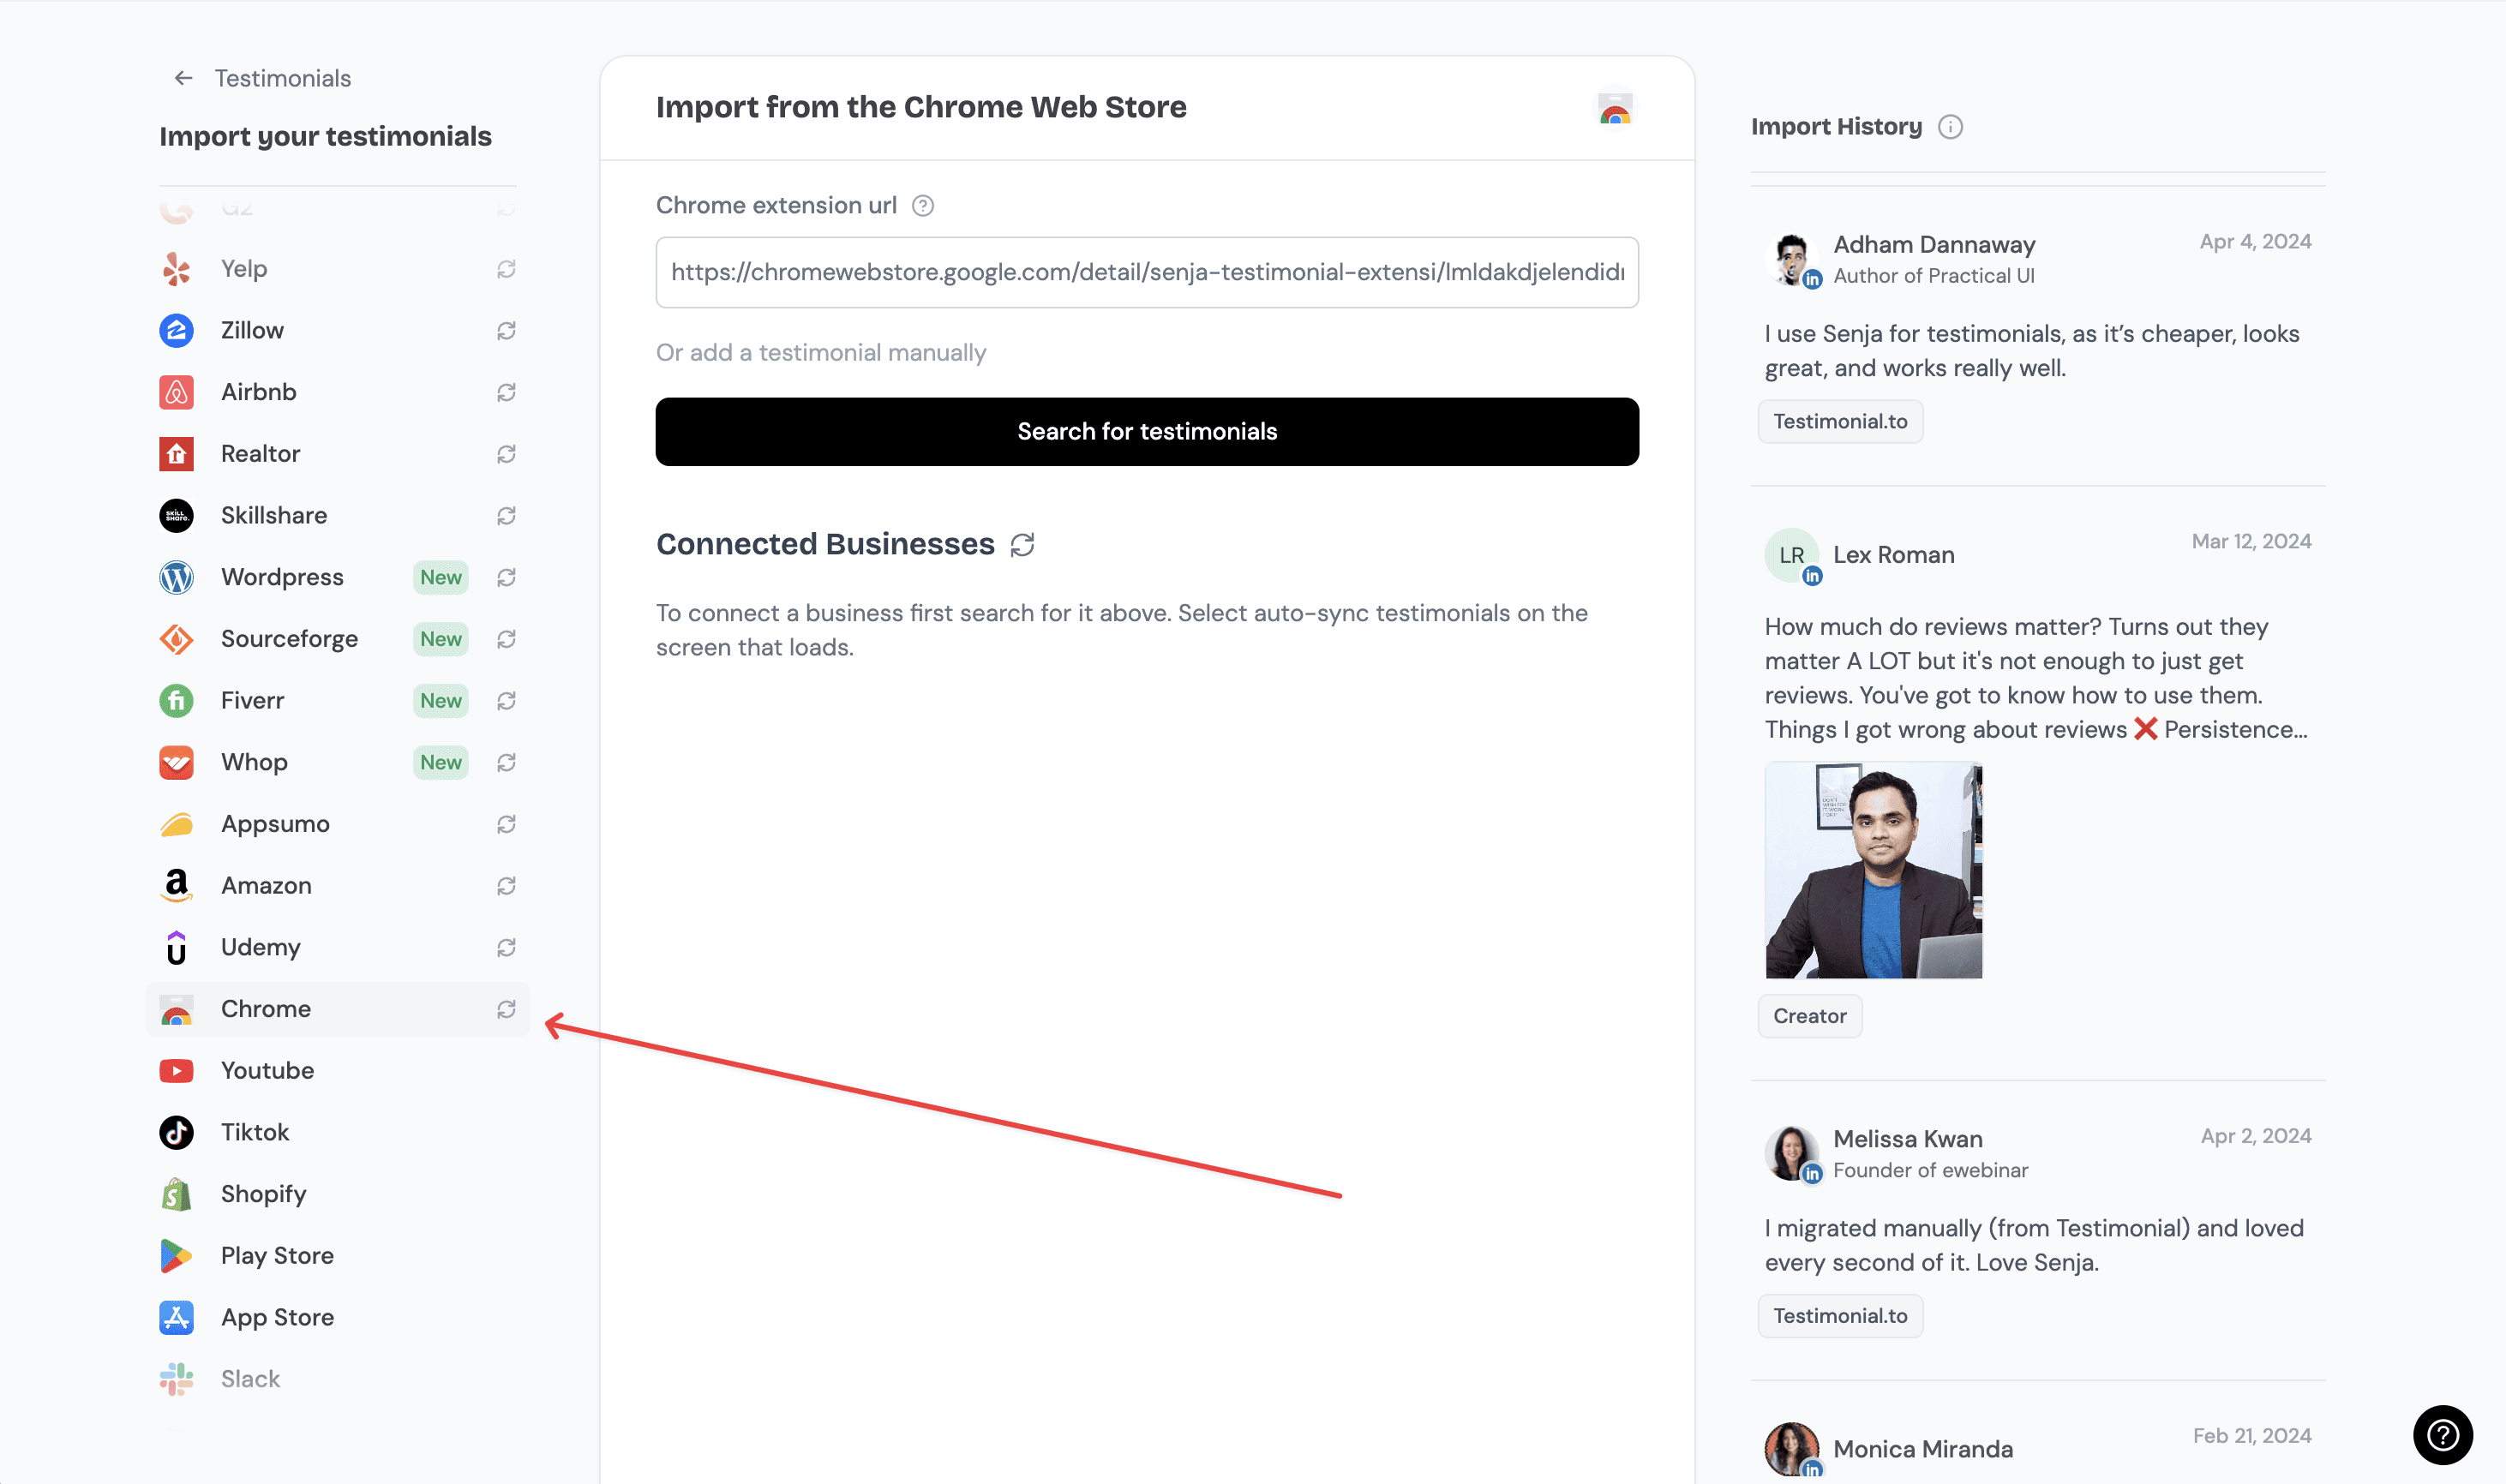Click the sync icon next to Yelp
The image size is (2506, 1484).
click(x=506, y=269)
